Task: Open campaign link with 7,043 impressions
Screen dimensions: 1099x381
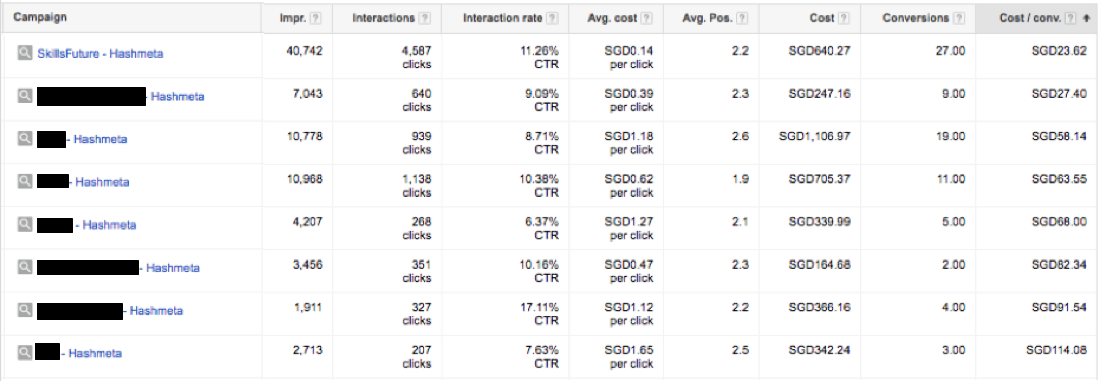Action: [x=120, y=97]
